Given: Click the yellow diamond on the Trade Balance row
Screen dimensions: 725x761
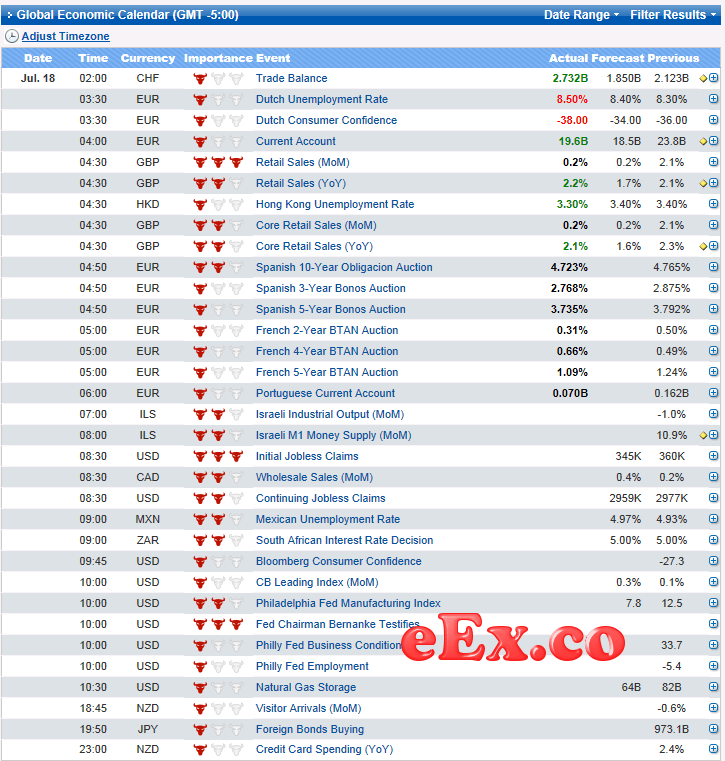Looking at the screenshot, I should click(704, 78).
